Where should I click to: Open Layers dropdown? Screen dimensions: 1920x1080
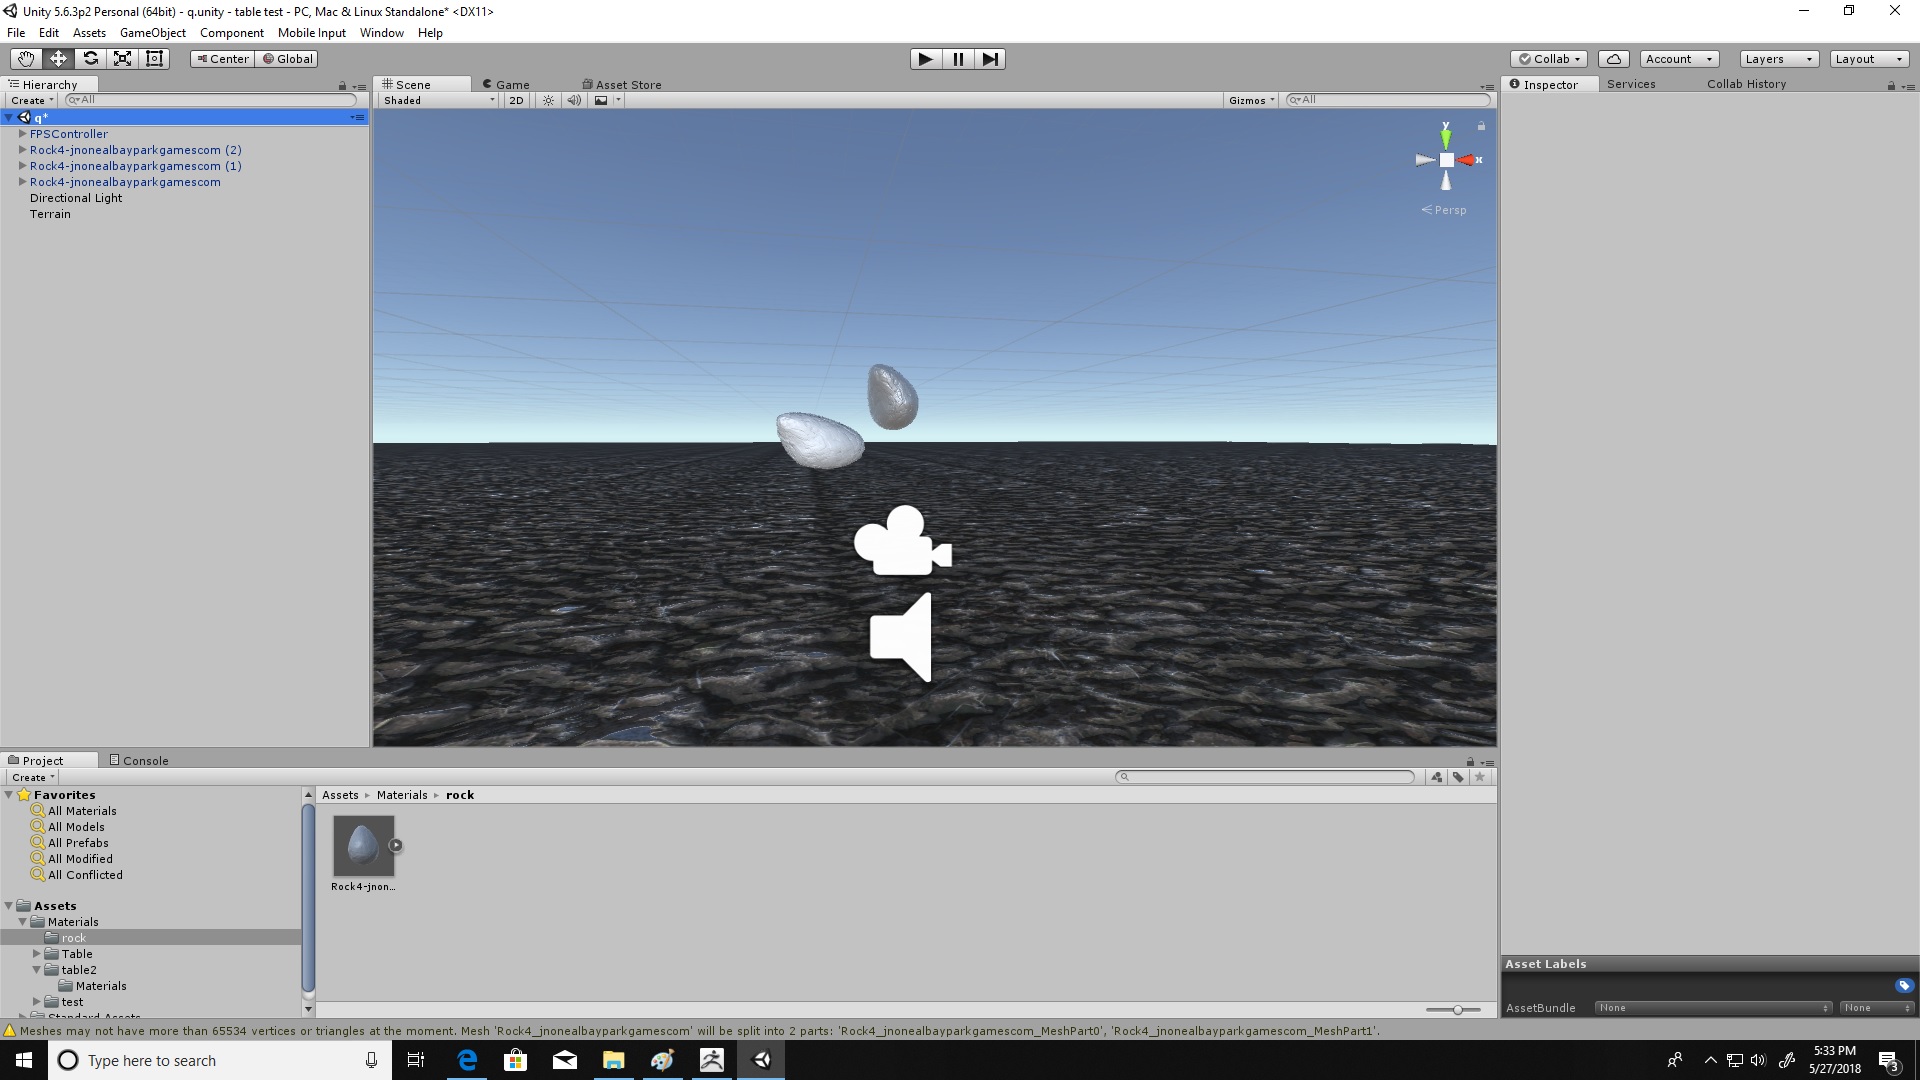[1779, 59]
